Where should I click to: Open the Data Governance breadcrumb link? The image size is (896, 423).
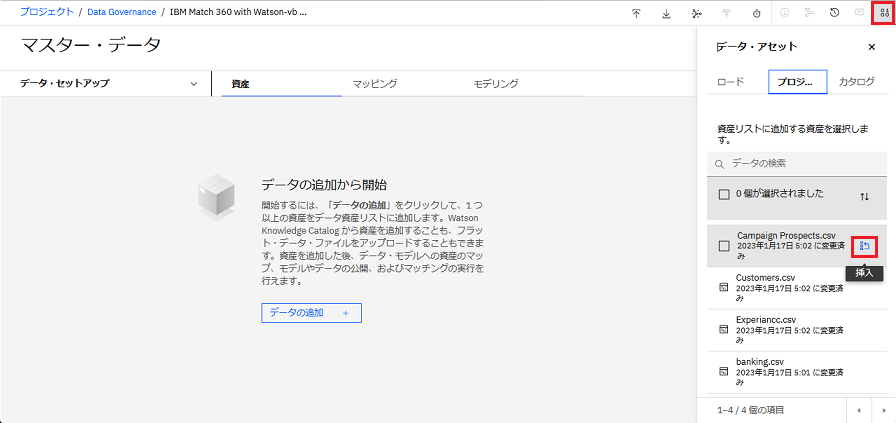pyautogui.click(x=122, y=12)
